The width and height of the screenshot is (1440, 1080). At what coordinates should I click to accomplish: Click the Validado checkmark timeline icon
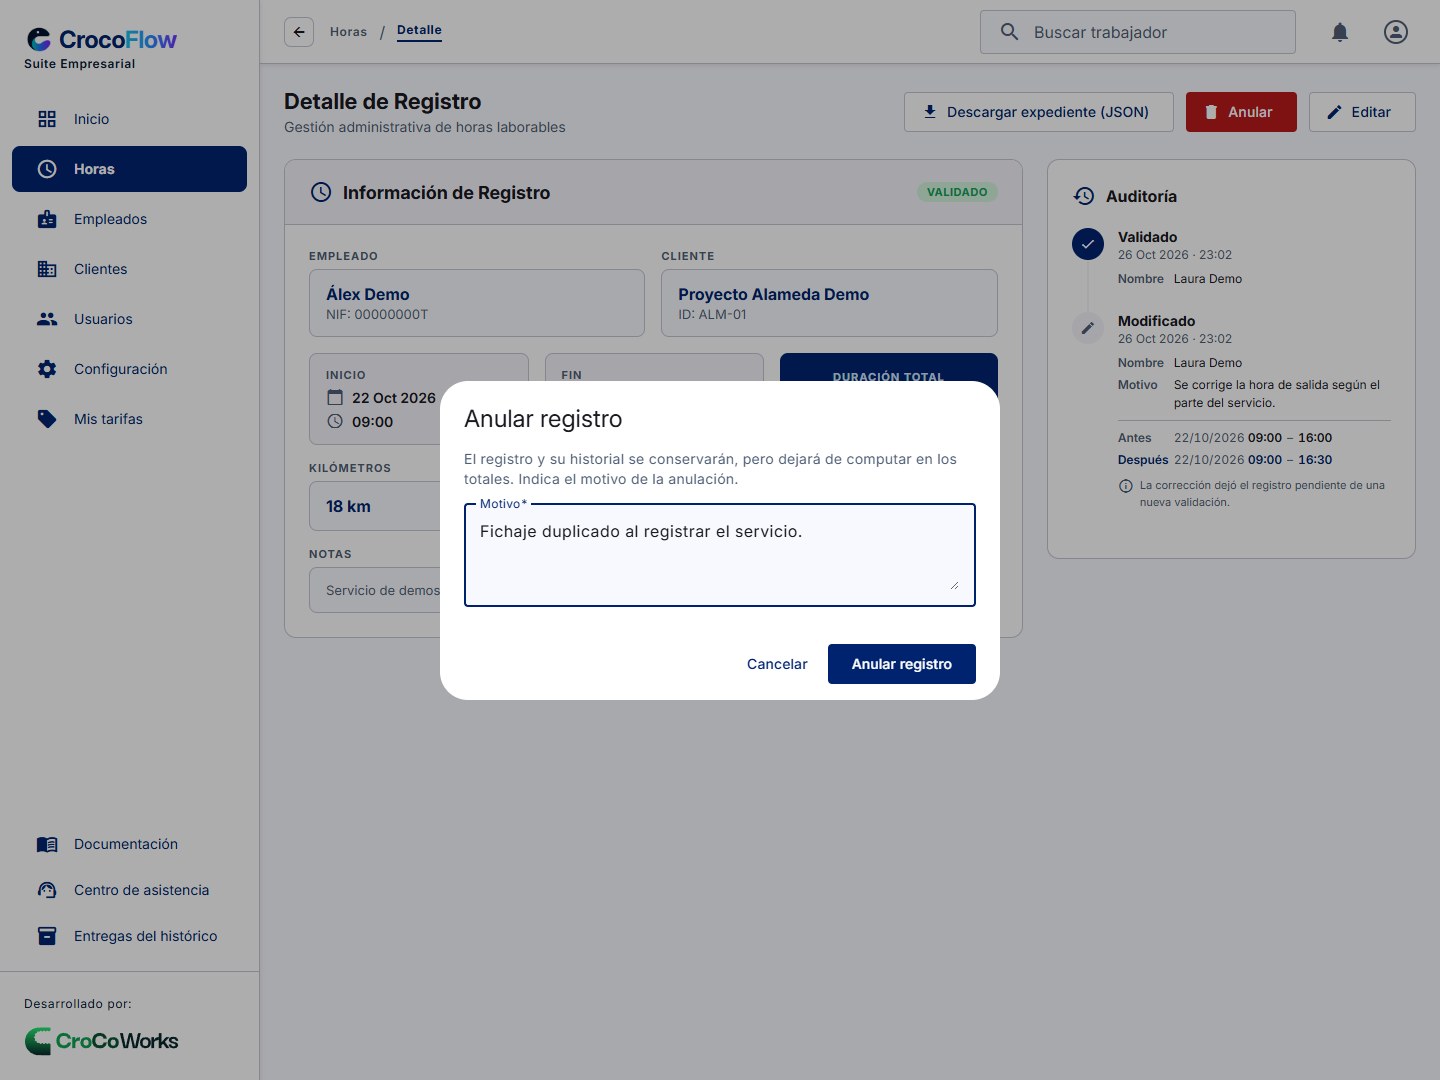(x=1088, y=244)
